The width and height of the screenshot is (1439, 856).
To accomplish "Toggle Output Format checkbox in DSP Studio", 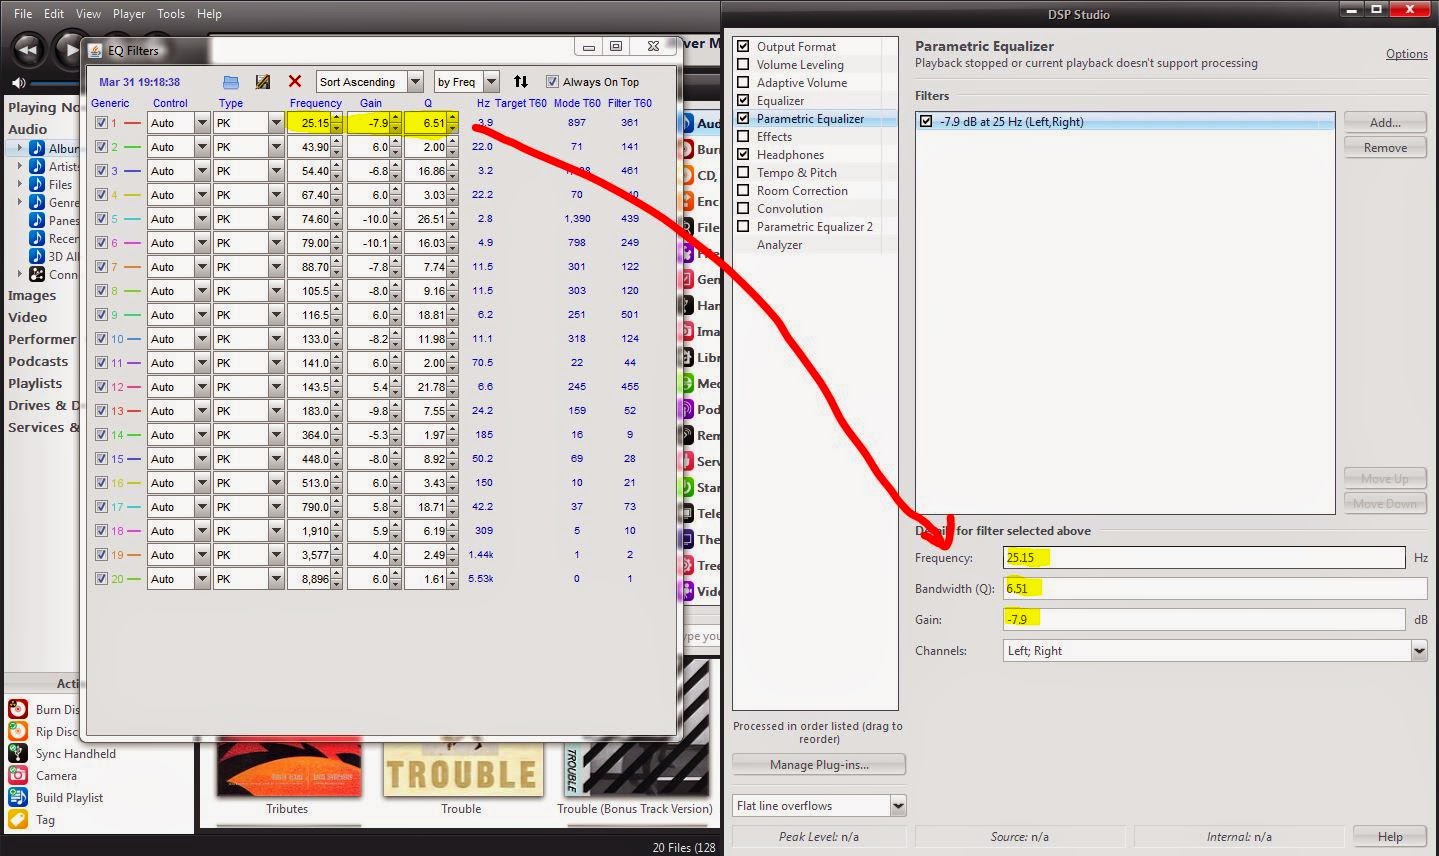I will coord(743,46).
